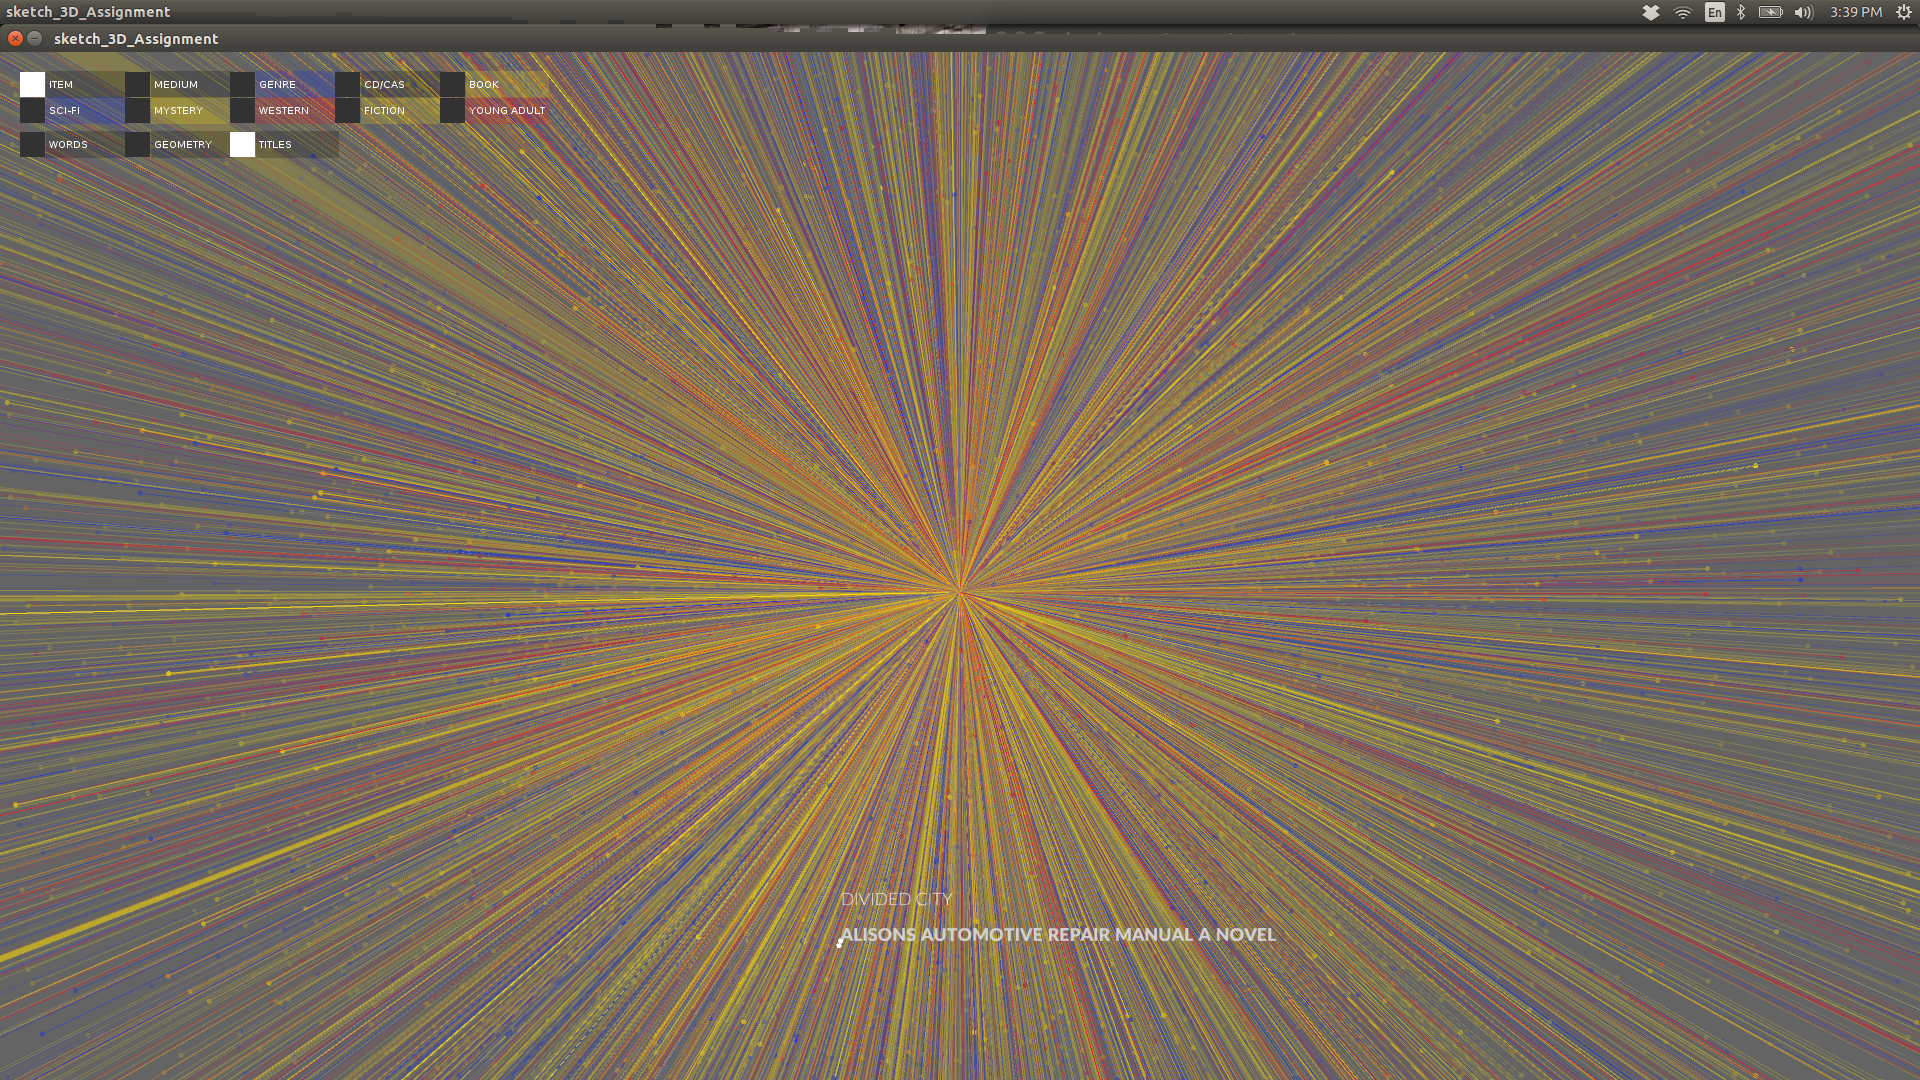
Task: Turn on the MYSTERY filter
Action: 137,111
